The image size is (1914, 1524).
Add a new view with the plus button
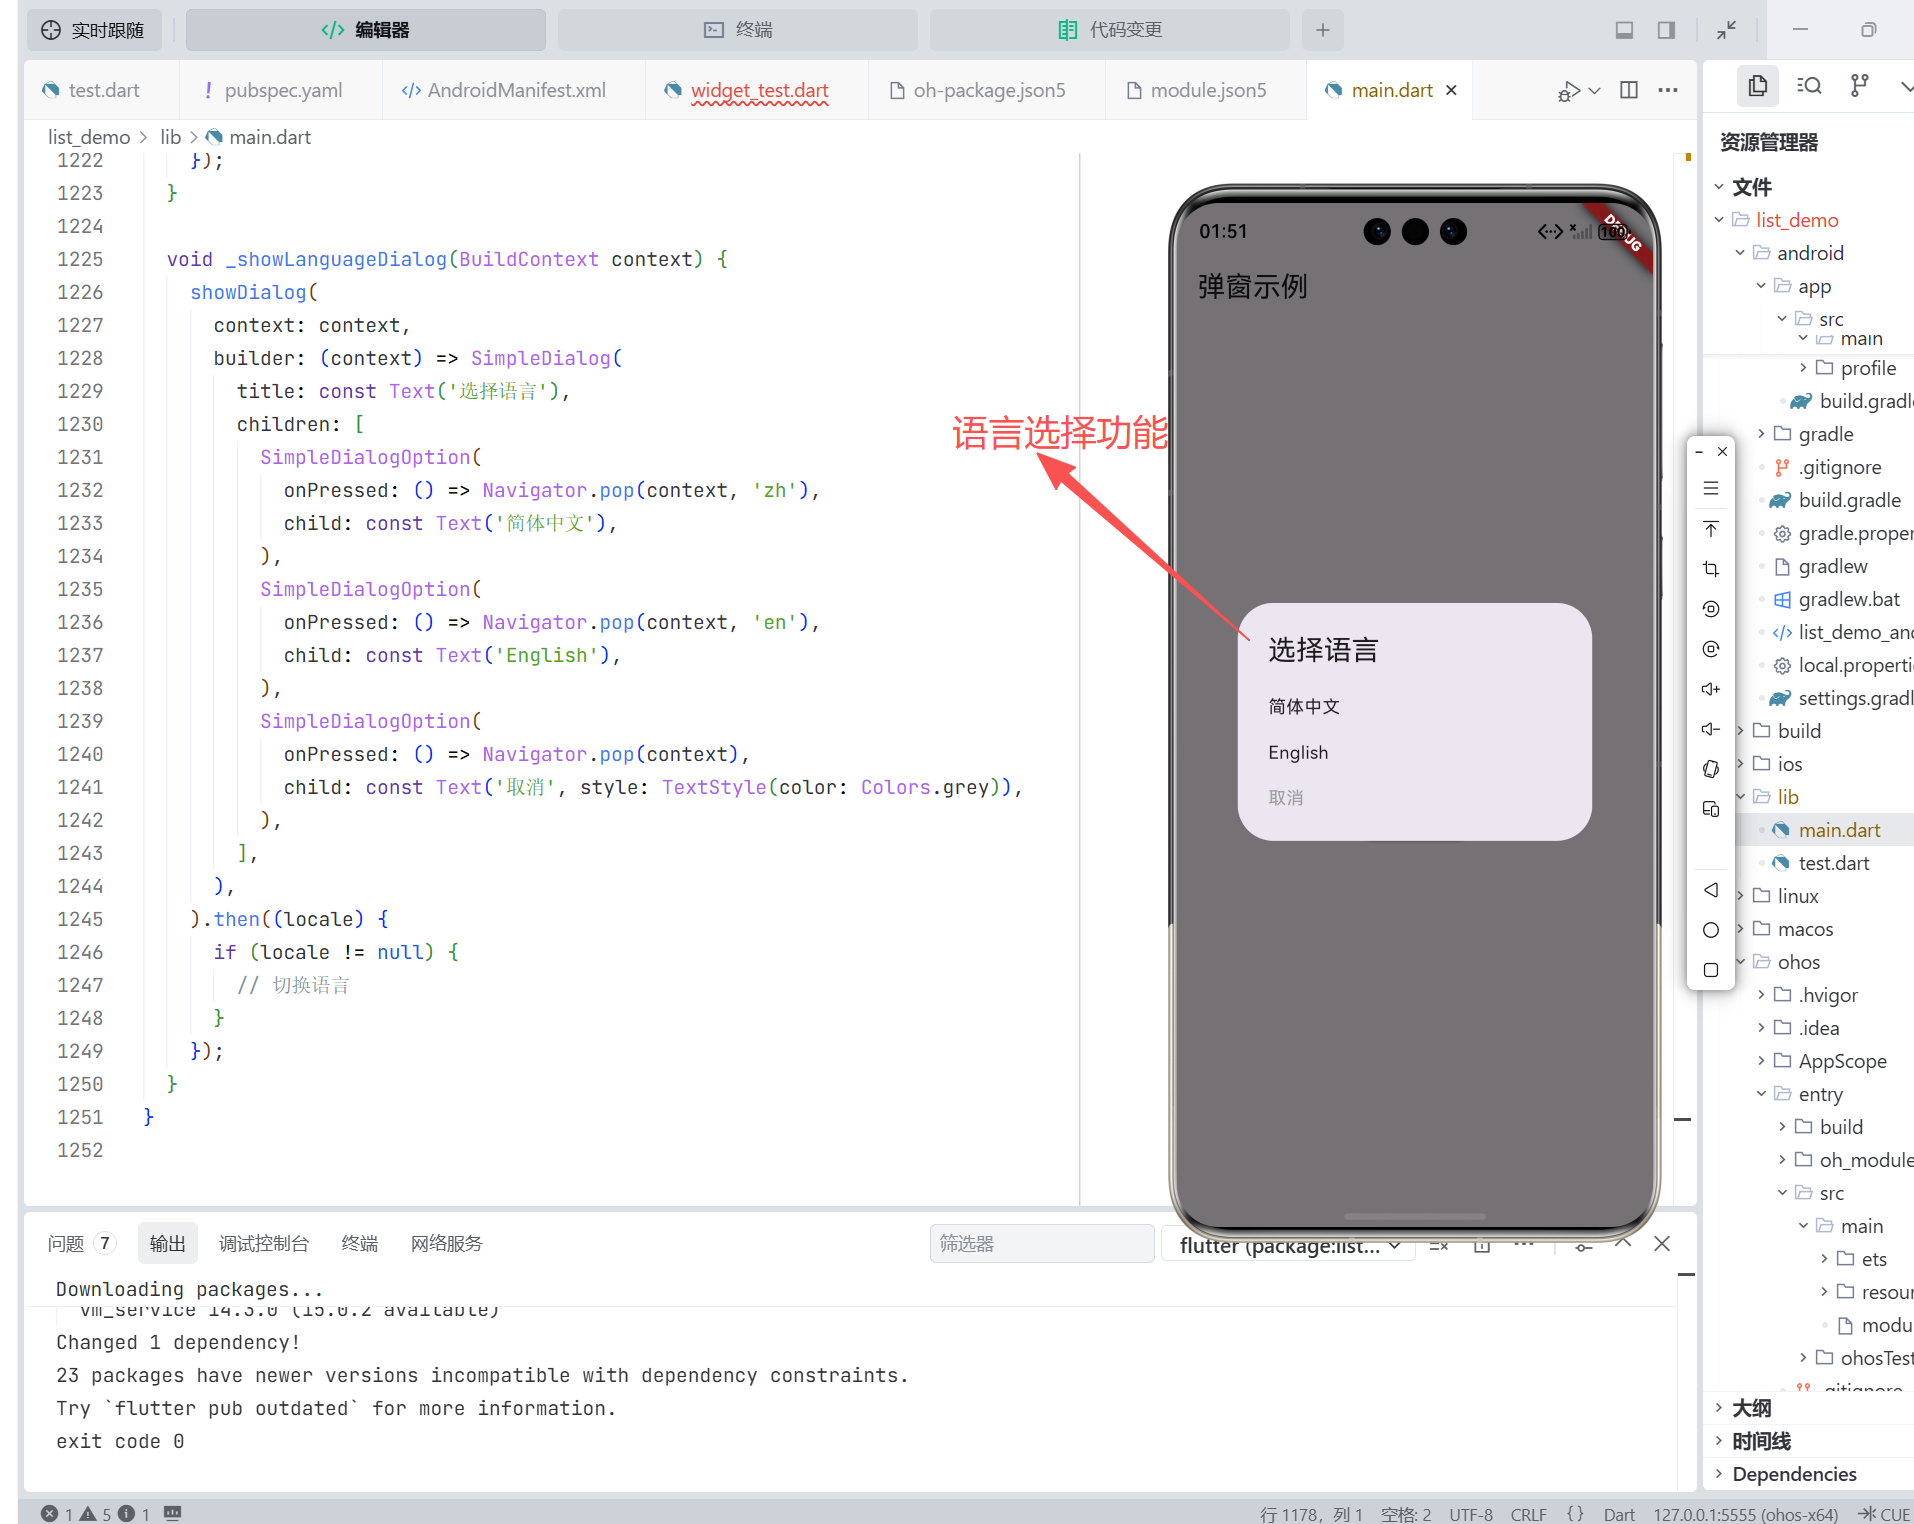(1323, 30)
